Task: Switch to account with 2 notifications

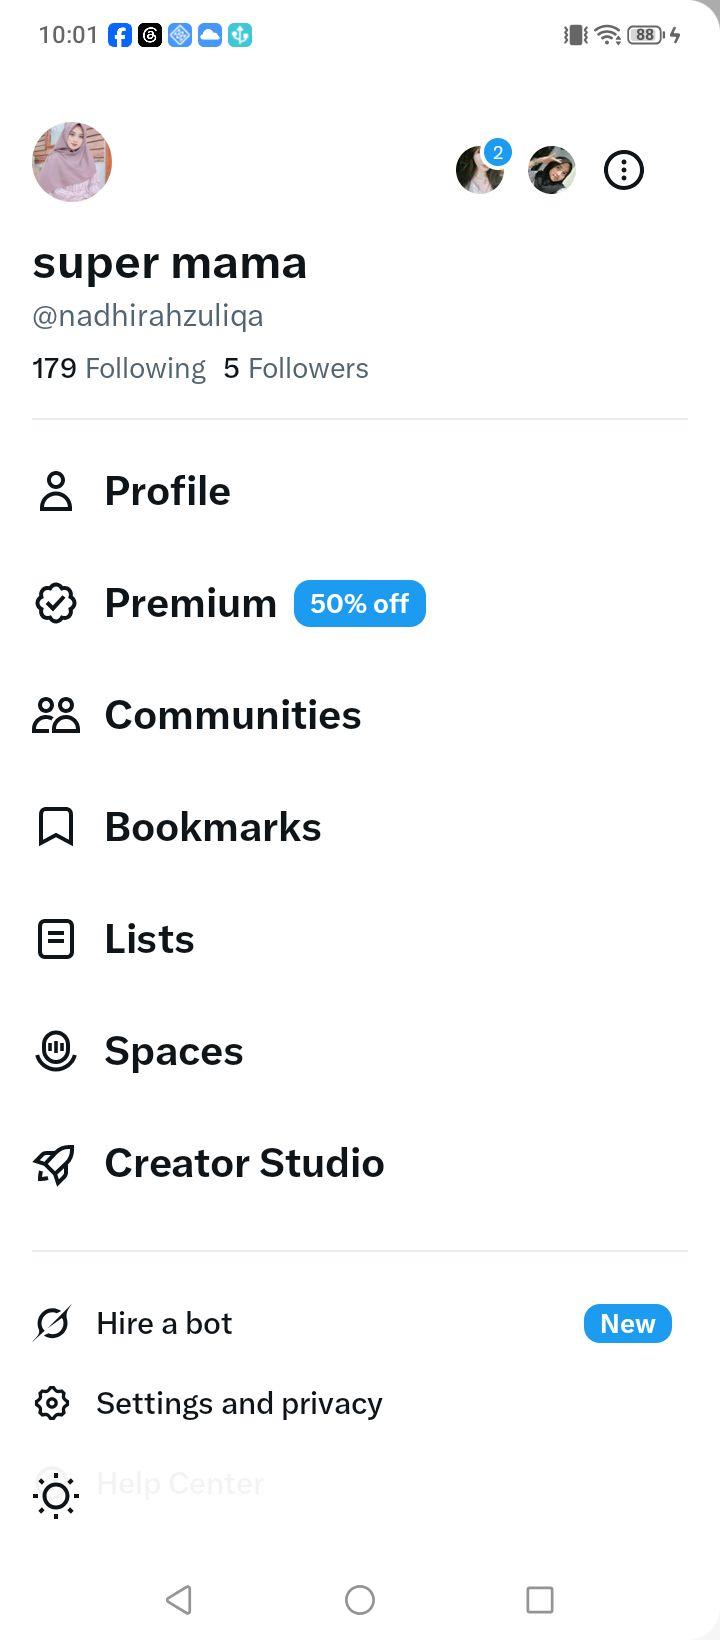Action: click(x=480, y=170)
